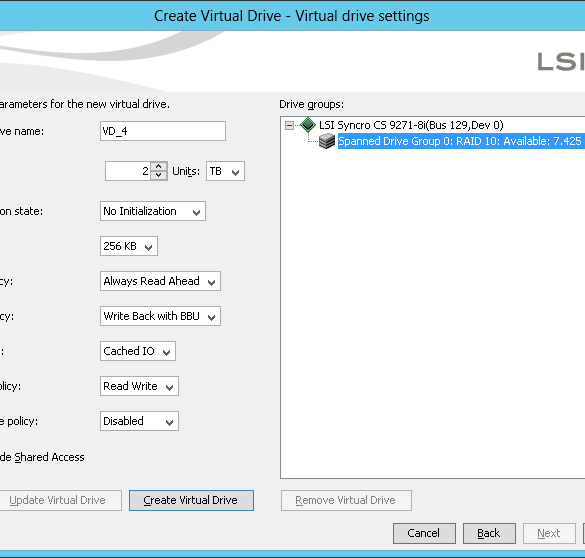
Task: Click the Spanned Drive Group disk stack icon
Action: tap(327, 141)
